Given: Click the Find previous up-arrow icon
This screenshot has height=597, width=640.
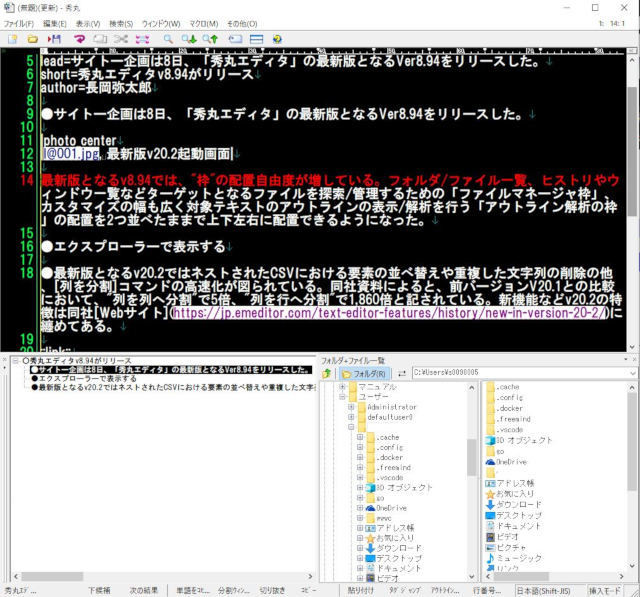Looking at the screenshot, I should click(210, 39).
